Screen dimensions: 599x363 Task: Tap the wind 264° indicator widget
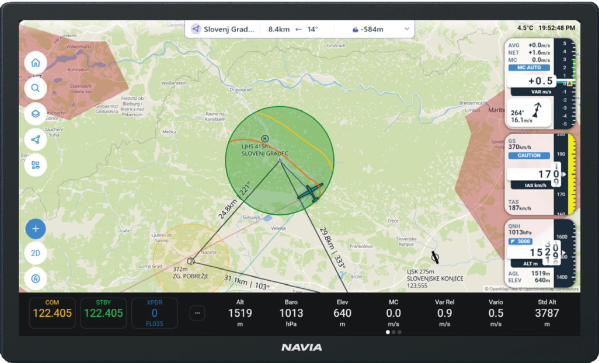529,113
